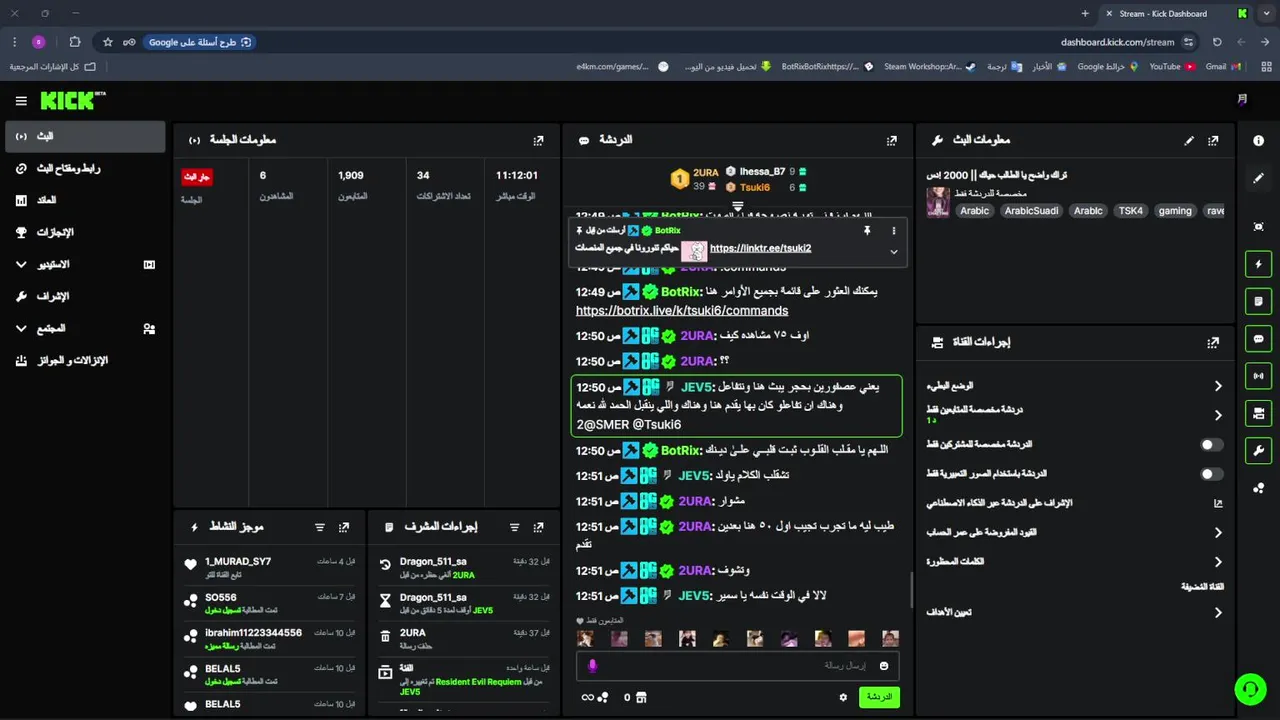Image resolution: width=1280 pixels, height=720 pixels.
Task: Open emoji picker in chat input
Action: pos(884,666)
